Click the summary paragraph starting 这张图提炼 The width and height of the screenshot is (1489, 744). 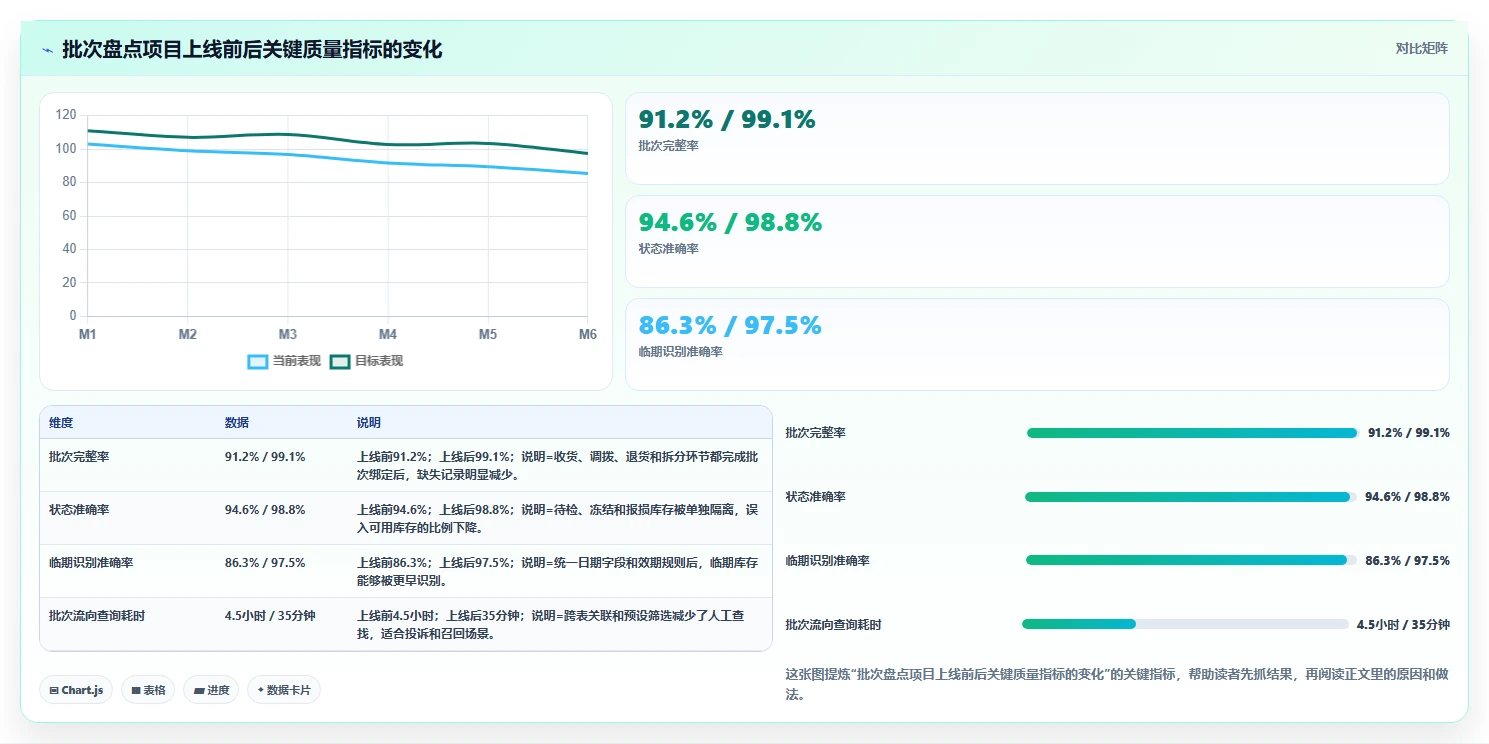[1117, 685]
